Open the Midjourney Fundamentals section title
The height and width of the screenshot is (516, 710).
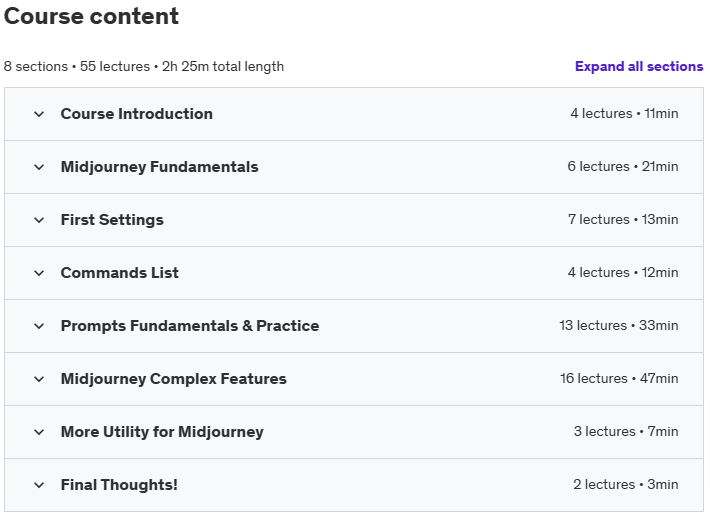(159, 167)
